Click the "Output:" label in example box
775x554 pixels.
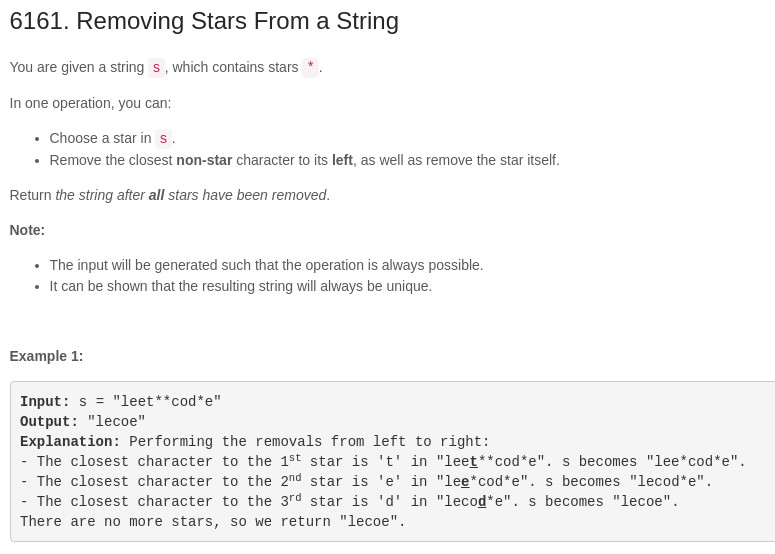pyautogui.click(x=49, y=422)
